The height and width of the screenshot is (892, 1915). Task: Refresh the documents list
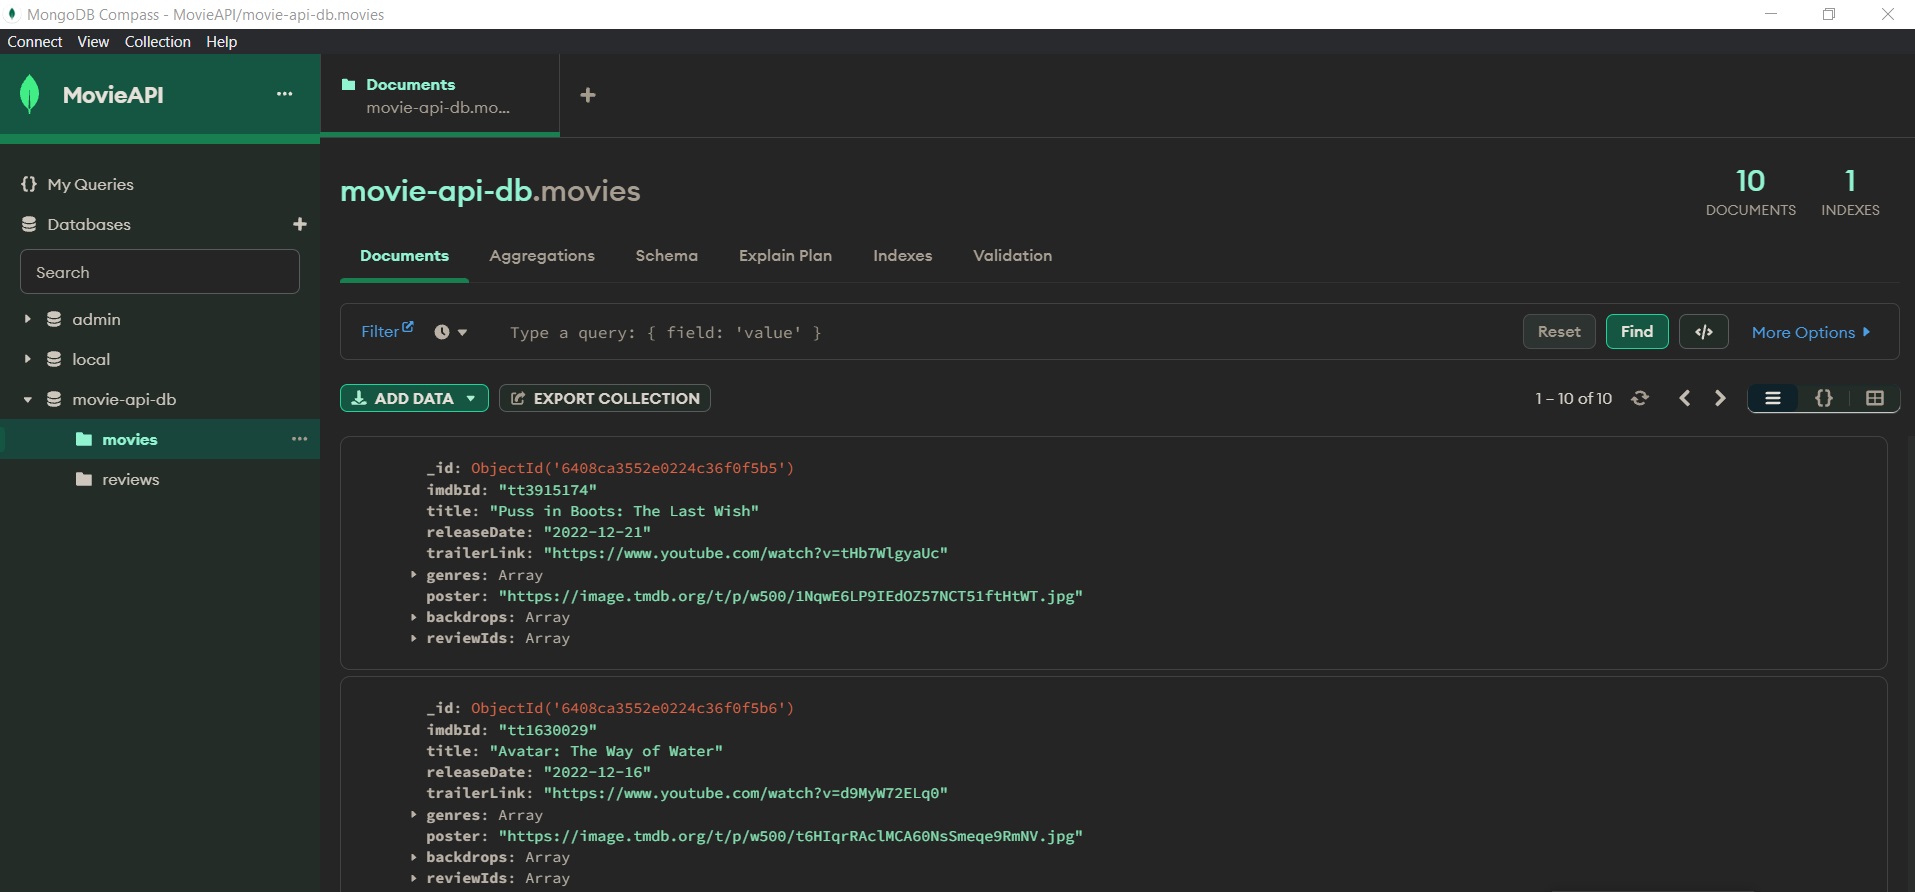click(x=1640, y=398)
